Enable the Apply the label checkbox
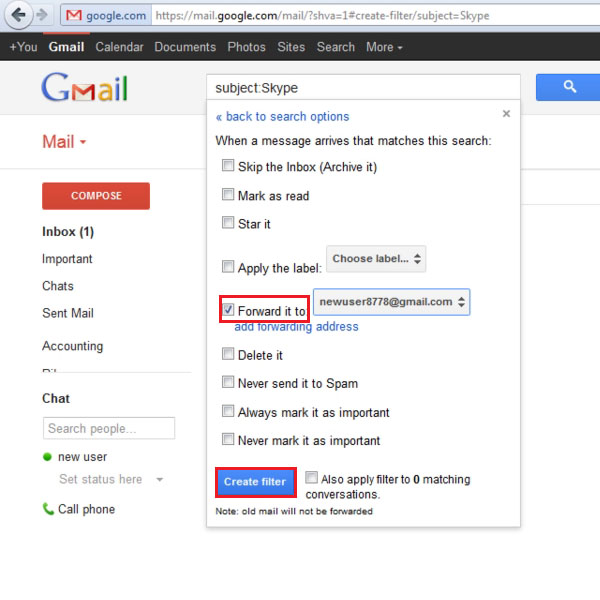 click(x=228, y=266)
